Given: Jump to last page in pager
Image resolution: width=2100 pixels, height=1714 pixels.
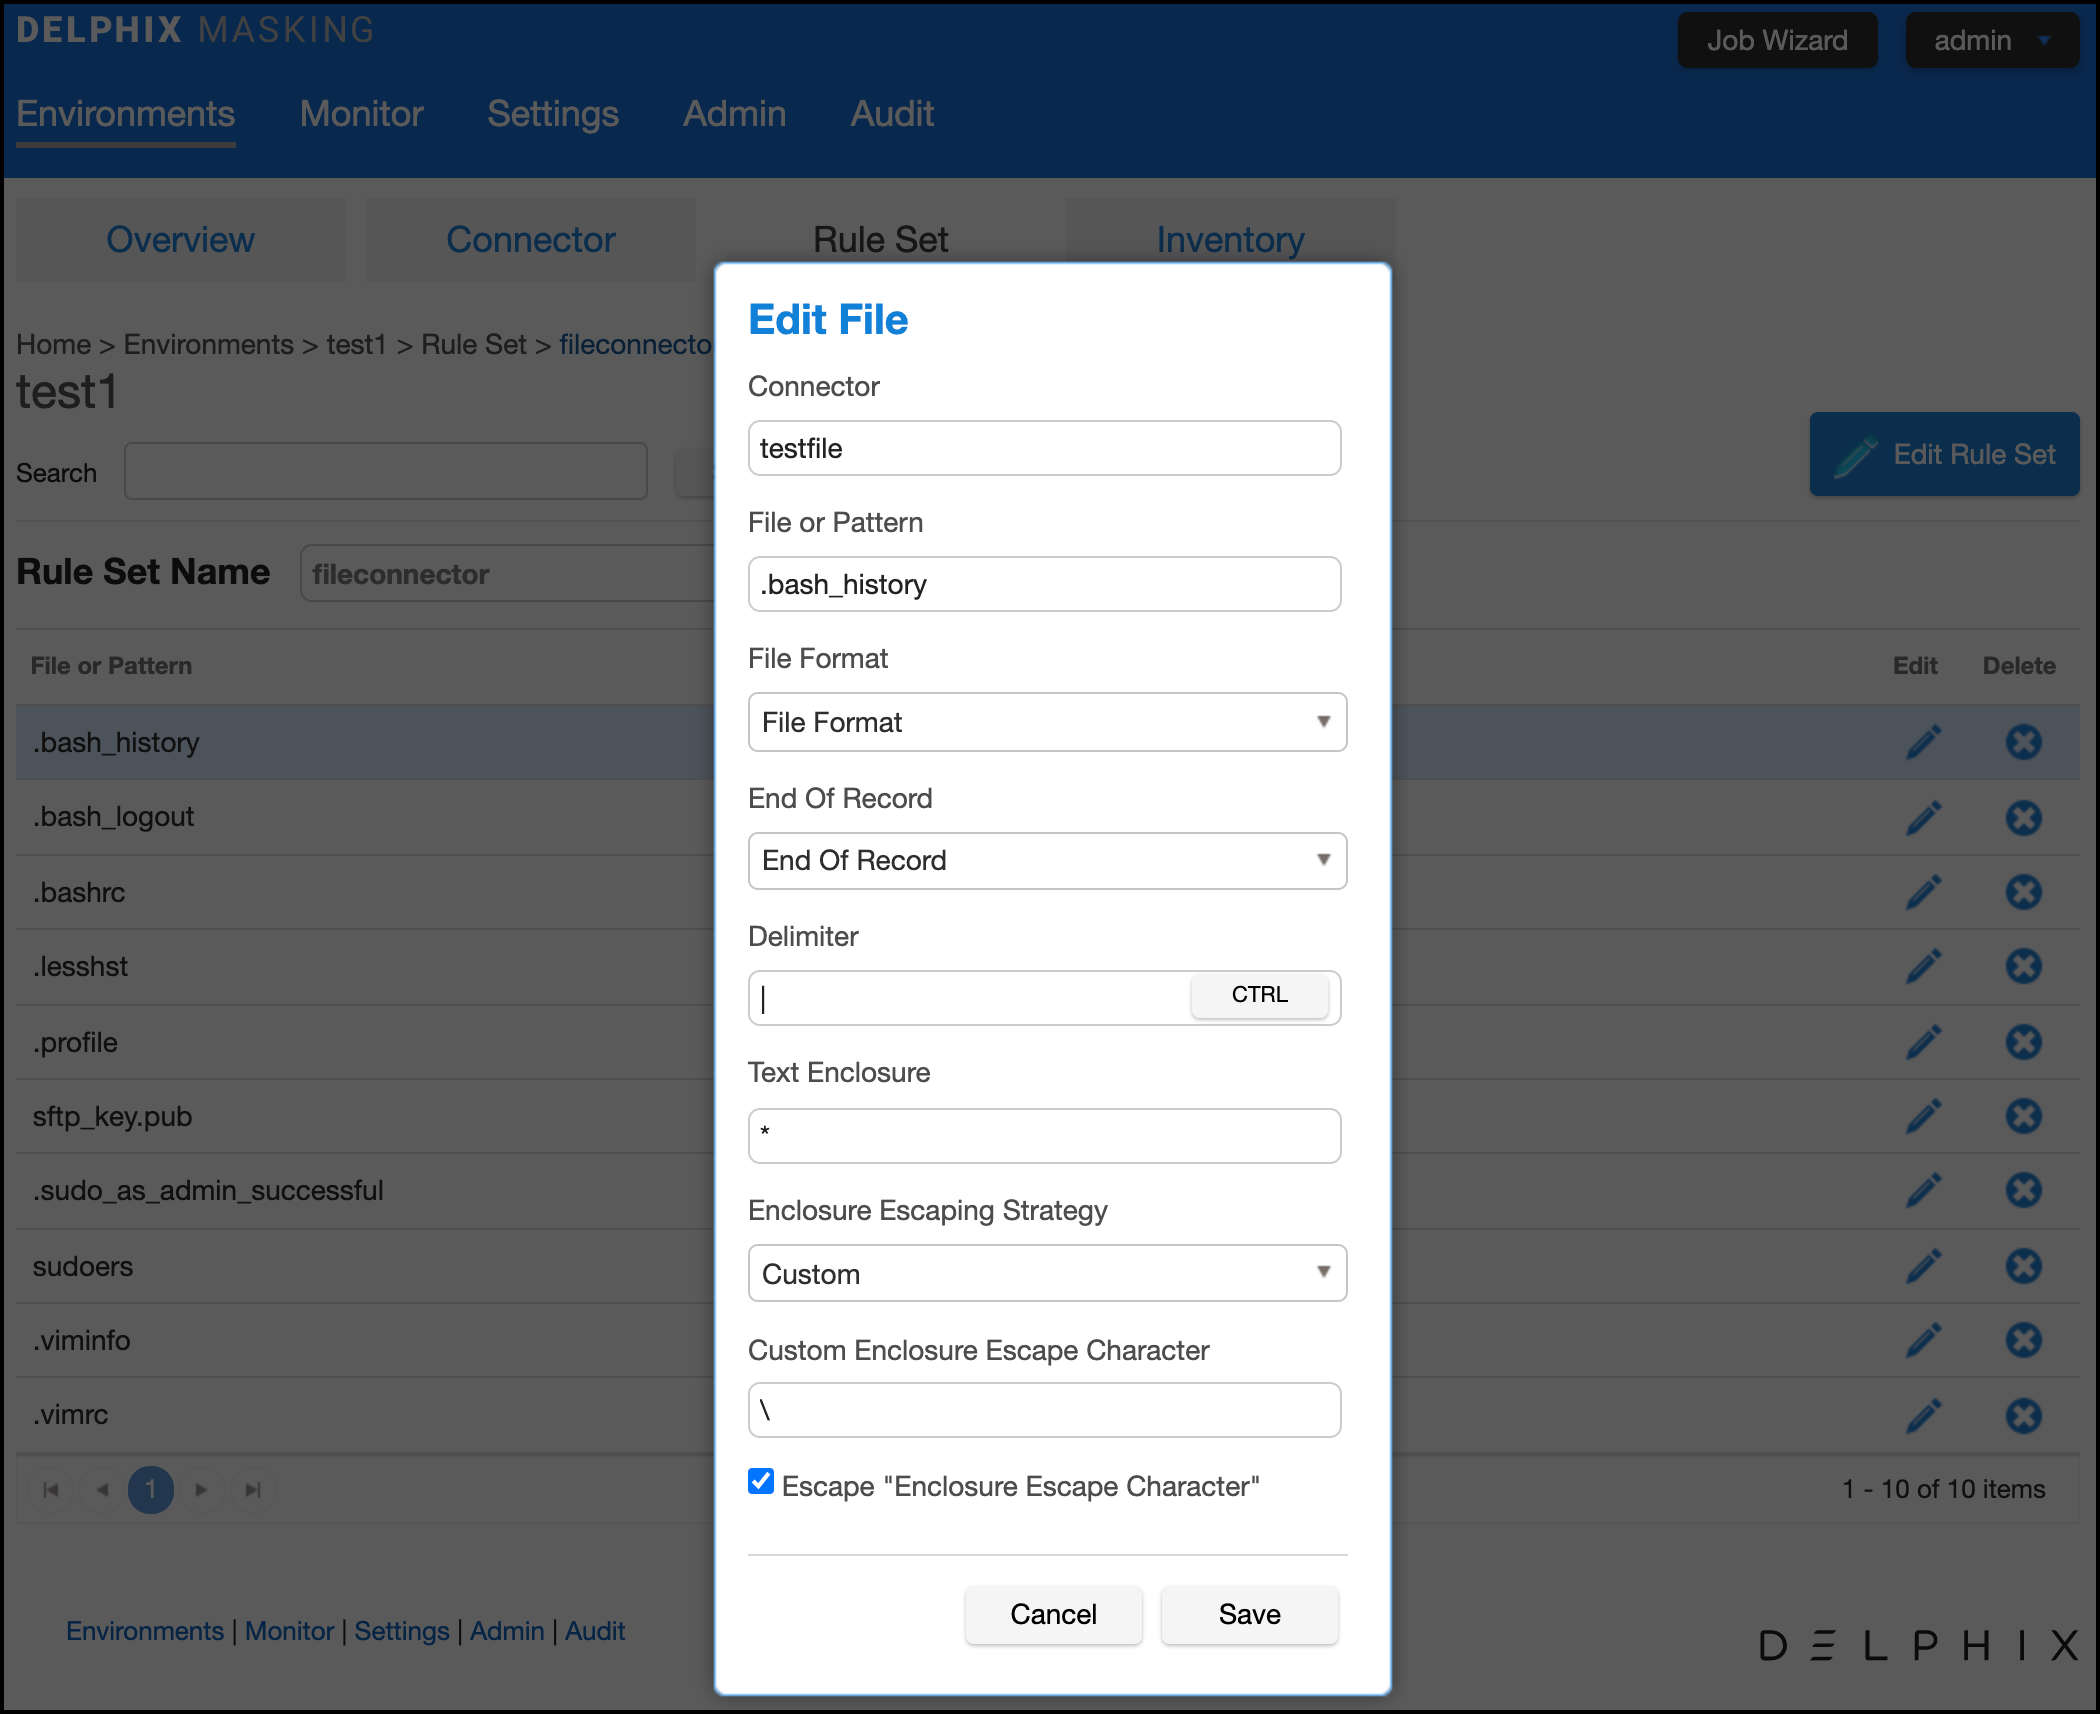Looking at the screenshot, I should (x=253, y=1490).
